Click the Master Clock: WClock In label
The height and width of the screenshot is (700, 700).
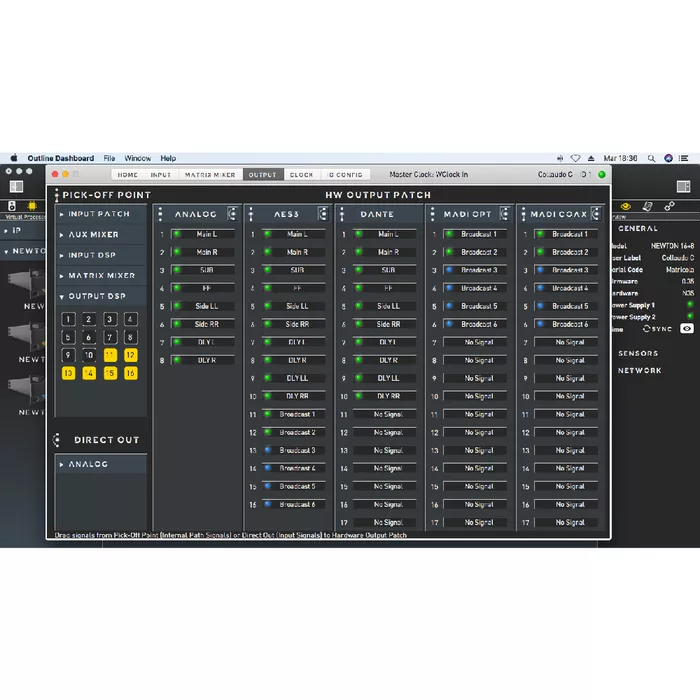point(429,175)
